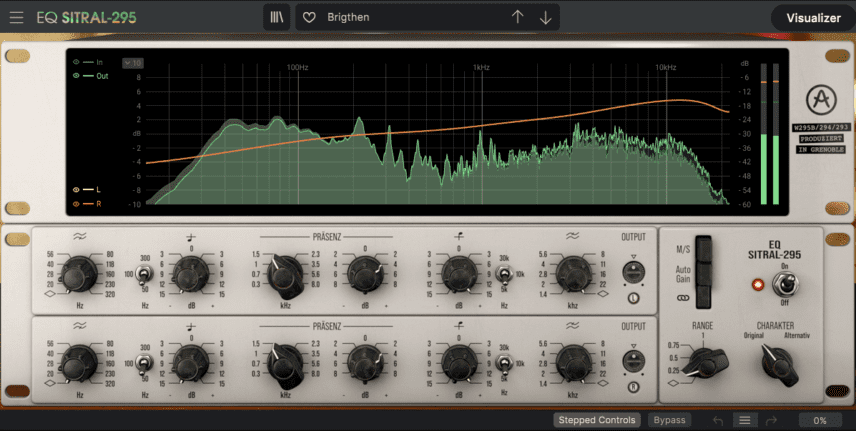Screen dimensions: 856x431
Task: Enable the Auto Gain rocker switch
Action: (x=704, y=274)
